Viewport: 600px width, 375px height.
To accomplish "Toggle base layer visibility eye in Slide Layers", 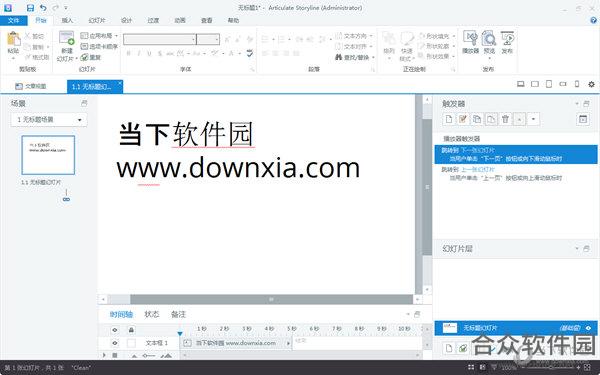I will (x=588, y=328).
